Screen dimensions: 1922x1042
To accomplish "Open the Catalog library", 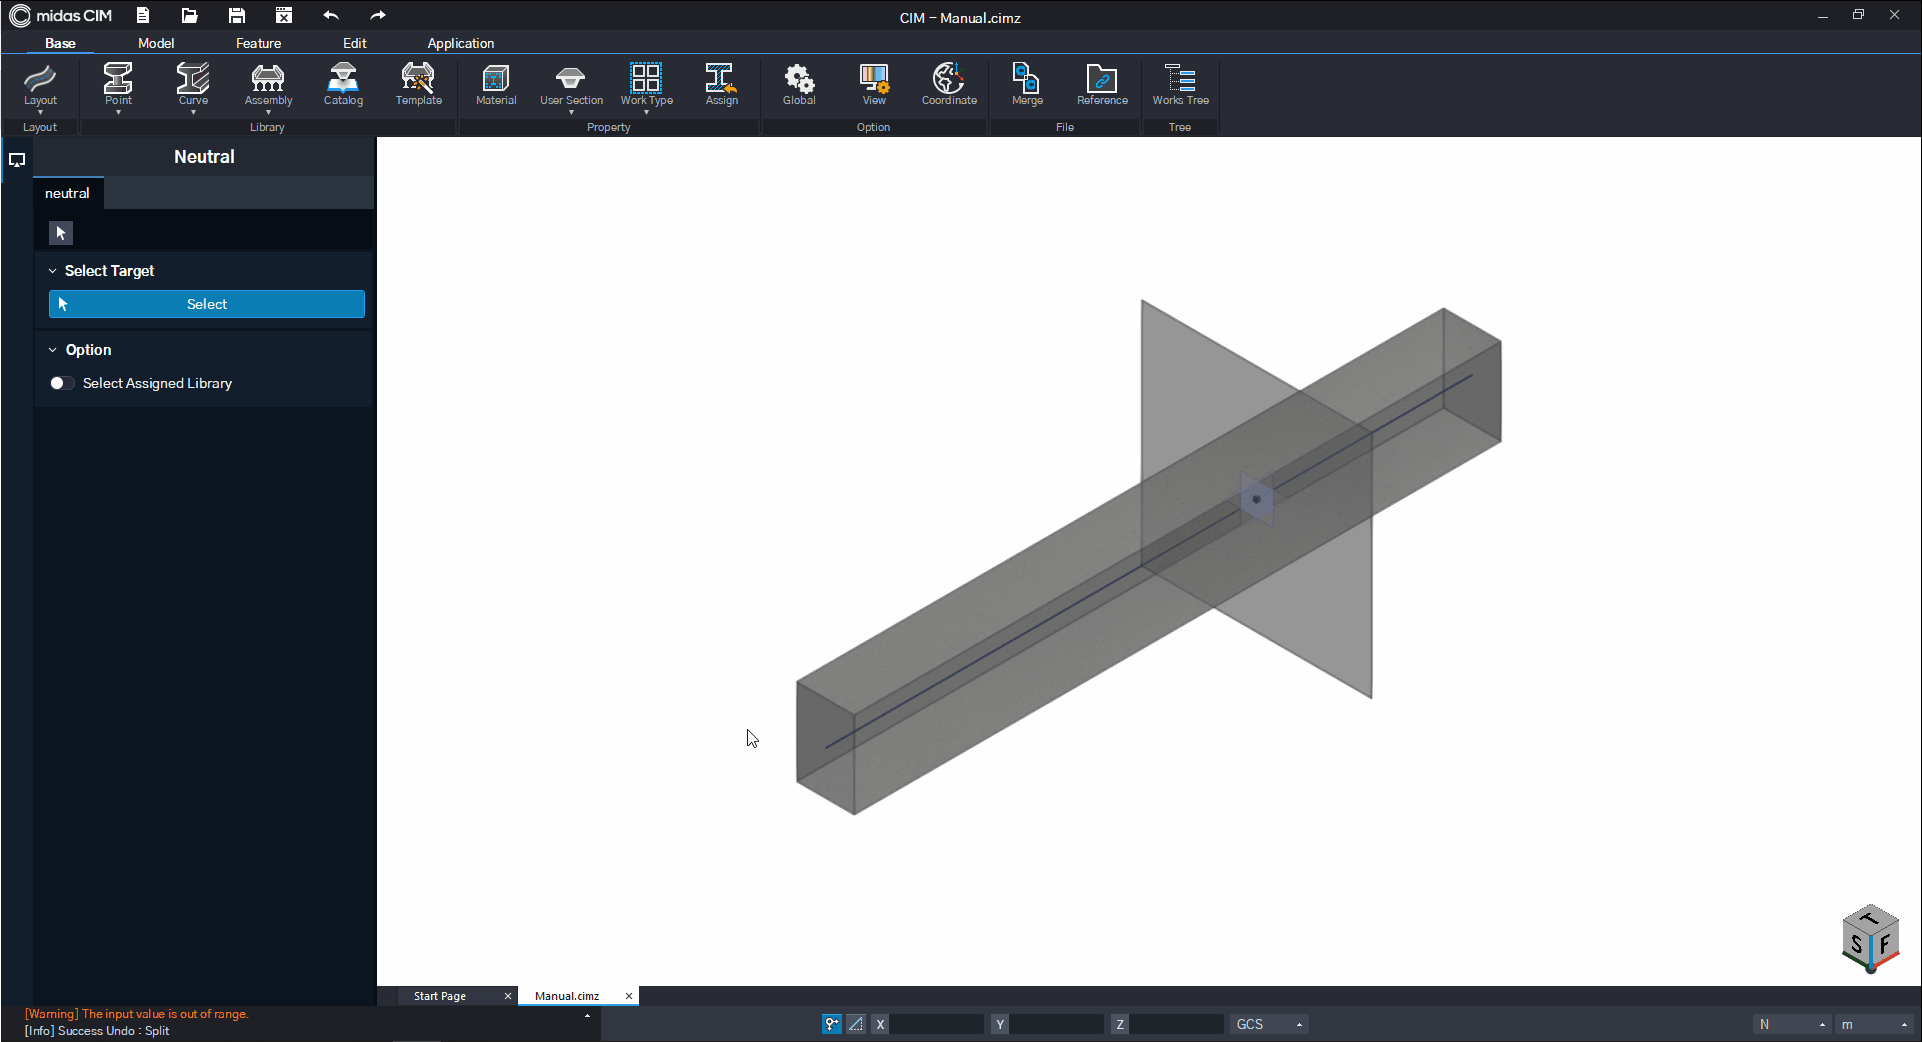I will click(x=343, y=84).
